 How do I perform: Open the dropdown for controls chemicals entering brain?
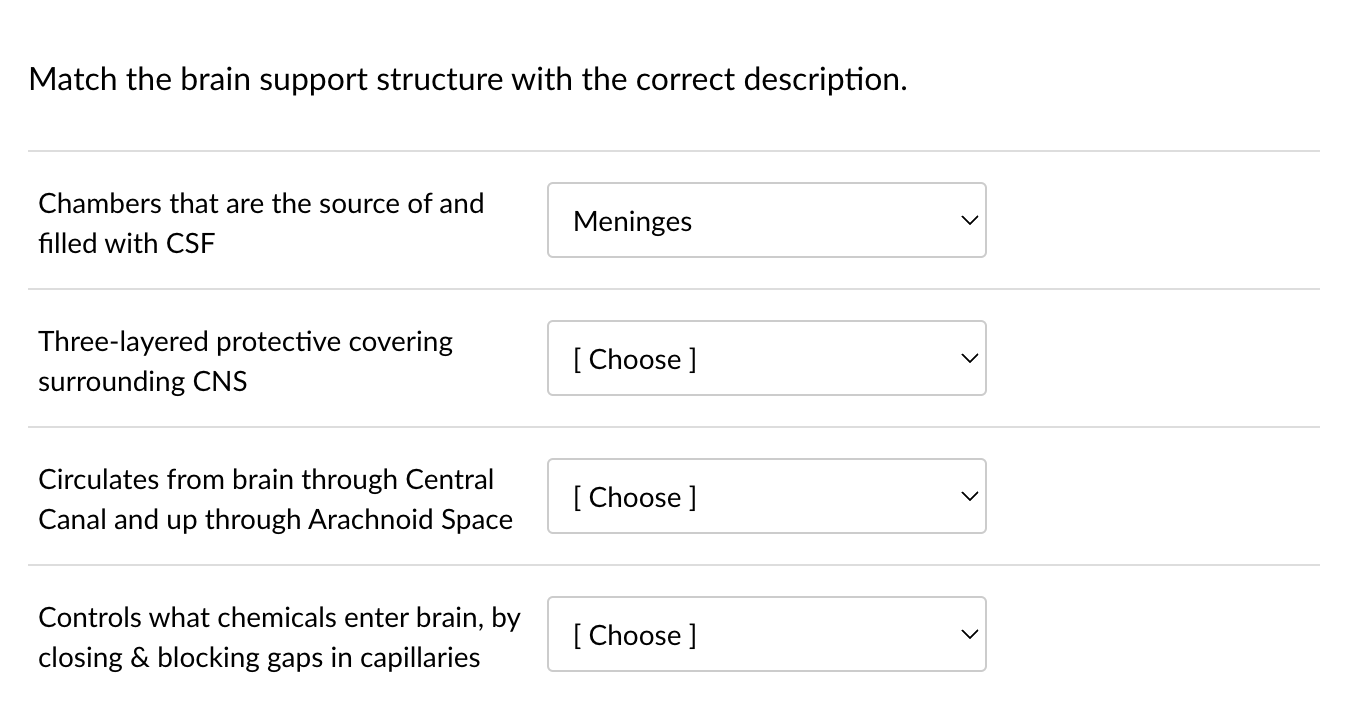766,634
